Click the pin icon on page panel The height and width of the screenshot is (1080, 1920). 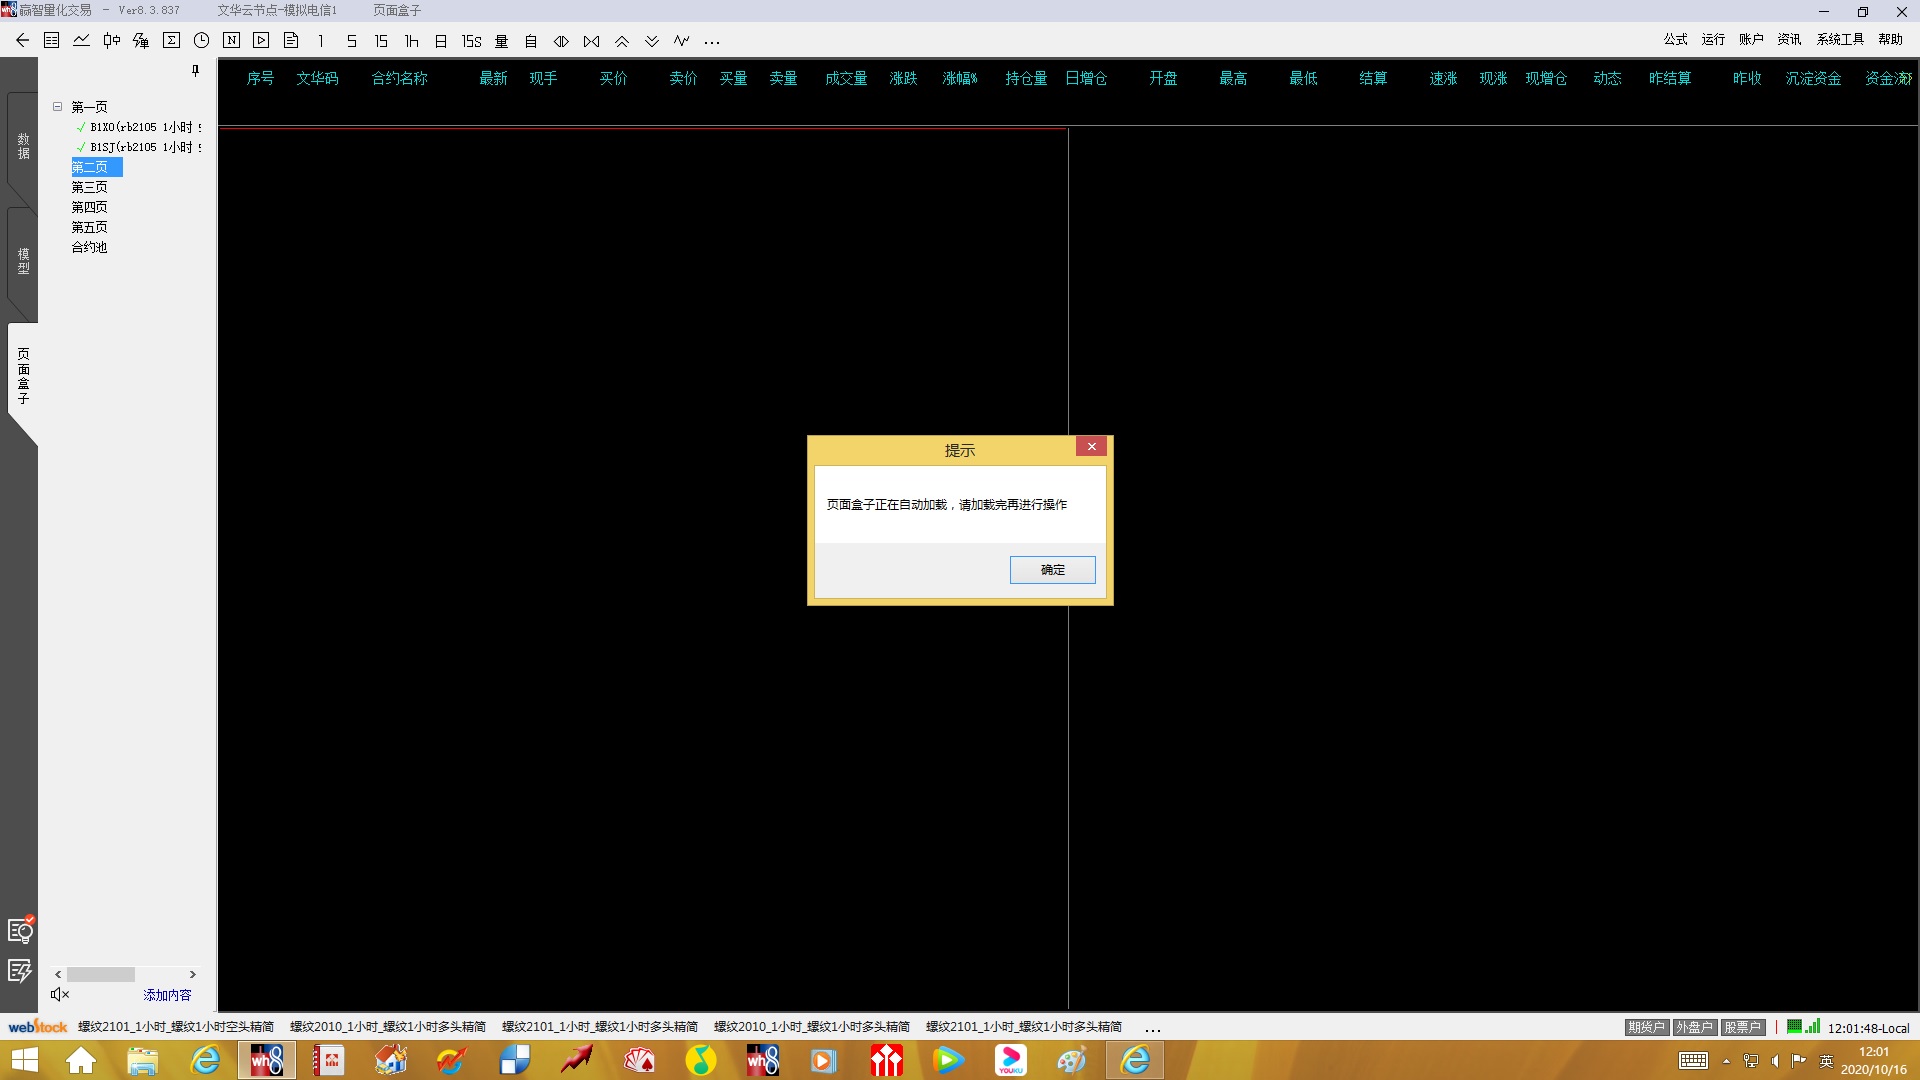[x=195, y=71]
